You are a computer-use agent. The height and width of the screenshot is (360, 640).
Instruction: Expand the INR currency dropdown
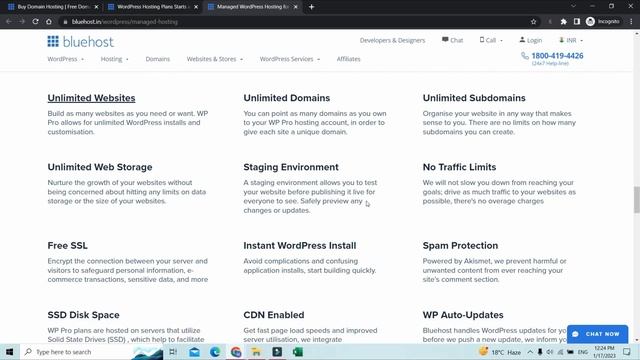click(x=571, y=40)
